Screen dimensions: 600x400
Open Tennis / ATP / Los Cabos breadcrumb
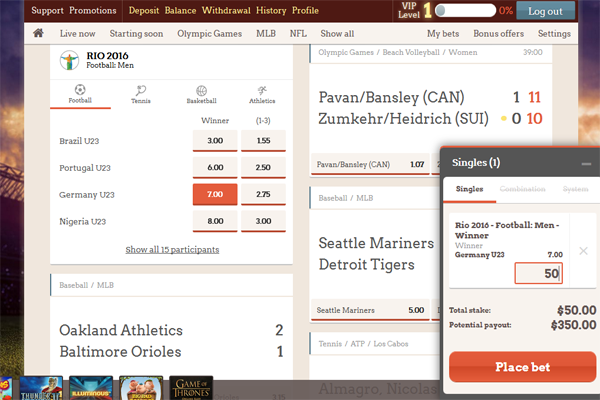[363, 344]
